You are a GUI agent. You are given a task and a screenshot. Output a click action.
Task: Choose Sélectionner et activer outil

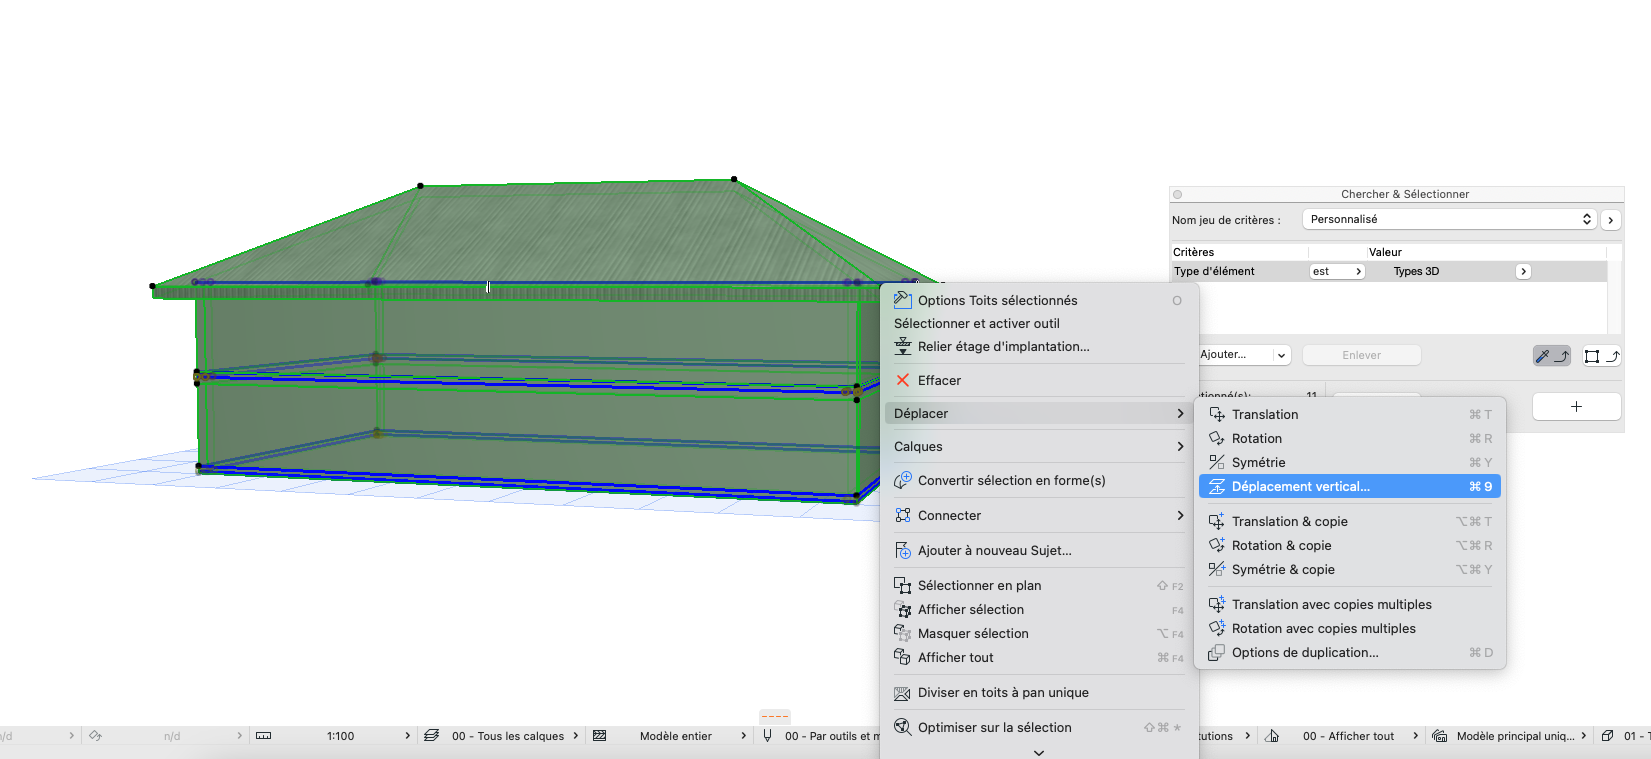tap(976, 323)
